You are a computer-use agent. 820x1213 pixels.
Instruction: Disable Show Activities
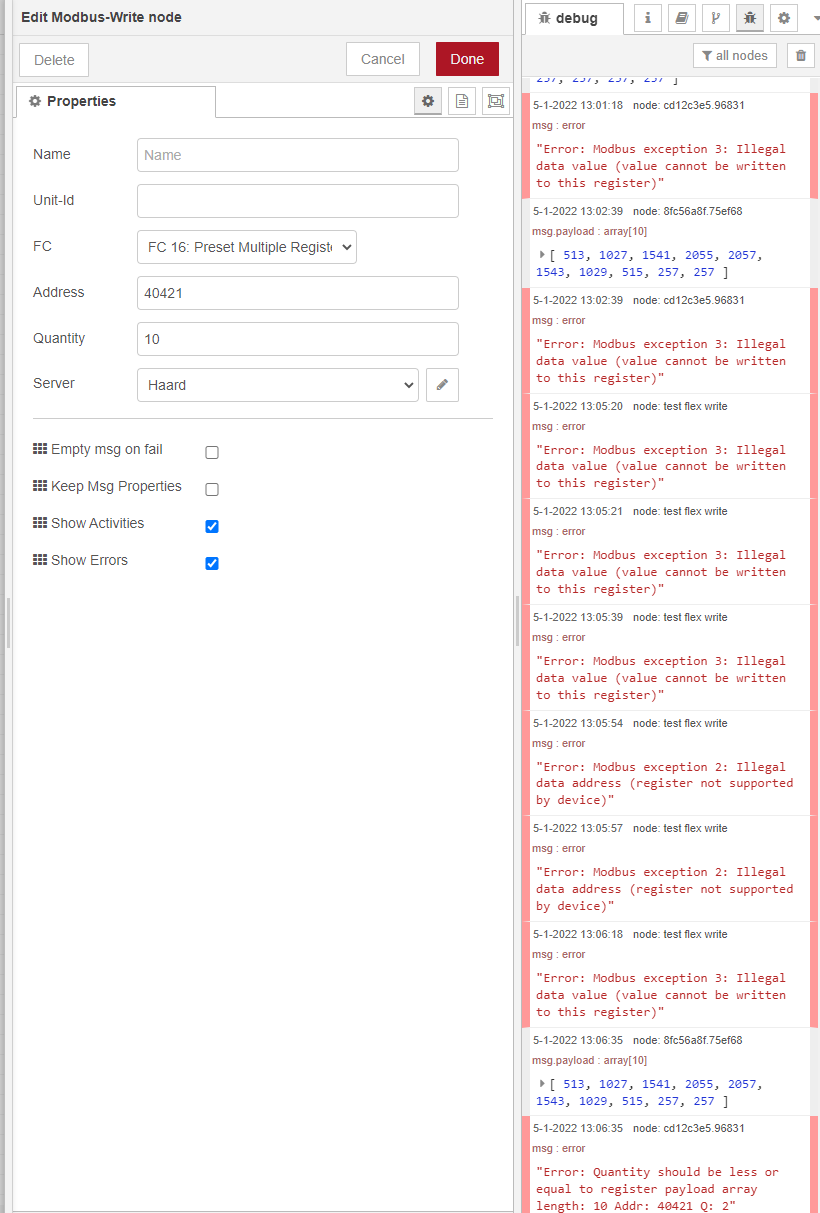pos(211,526)
